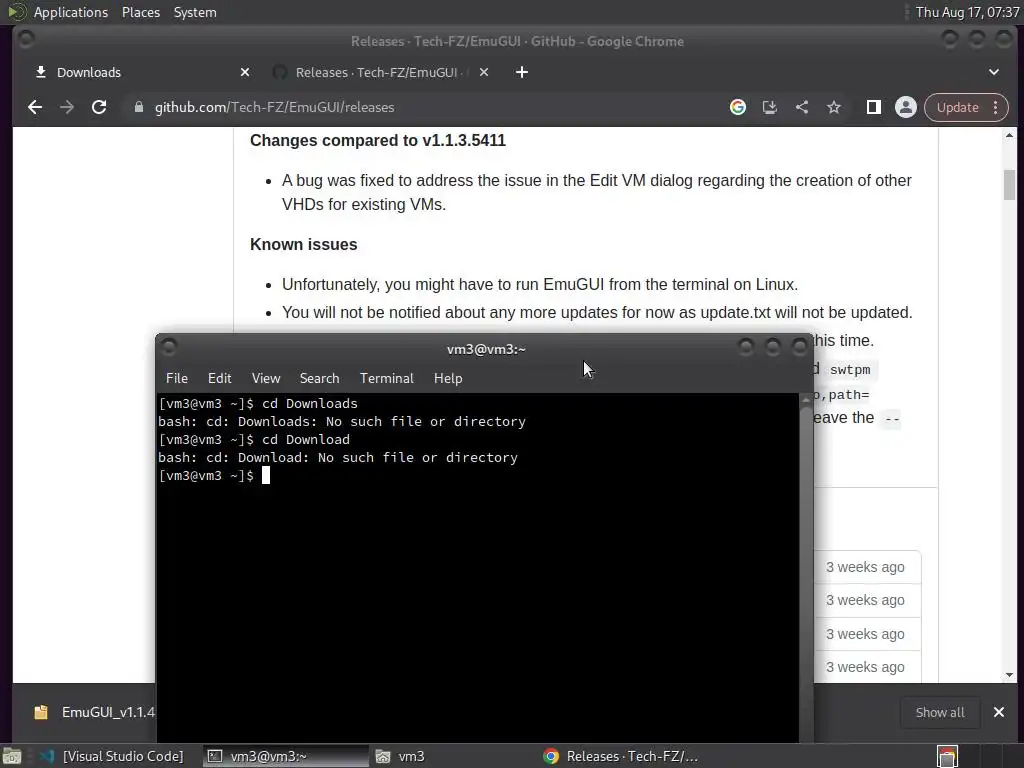Image resolution: width=1024 pixels, height=768 pixels.
Task: Share this page via share icon
Action: (802, 107)
